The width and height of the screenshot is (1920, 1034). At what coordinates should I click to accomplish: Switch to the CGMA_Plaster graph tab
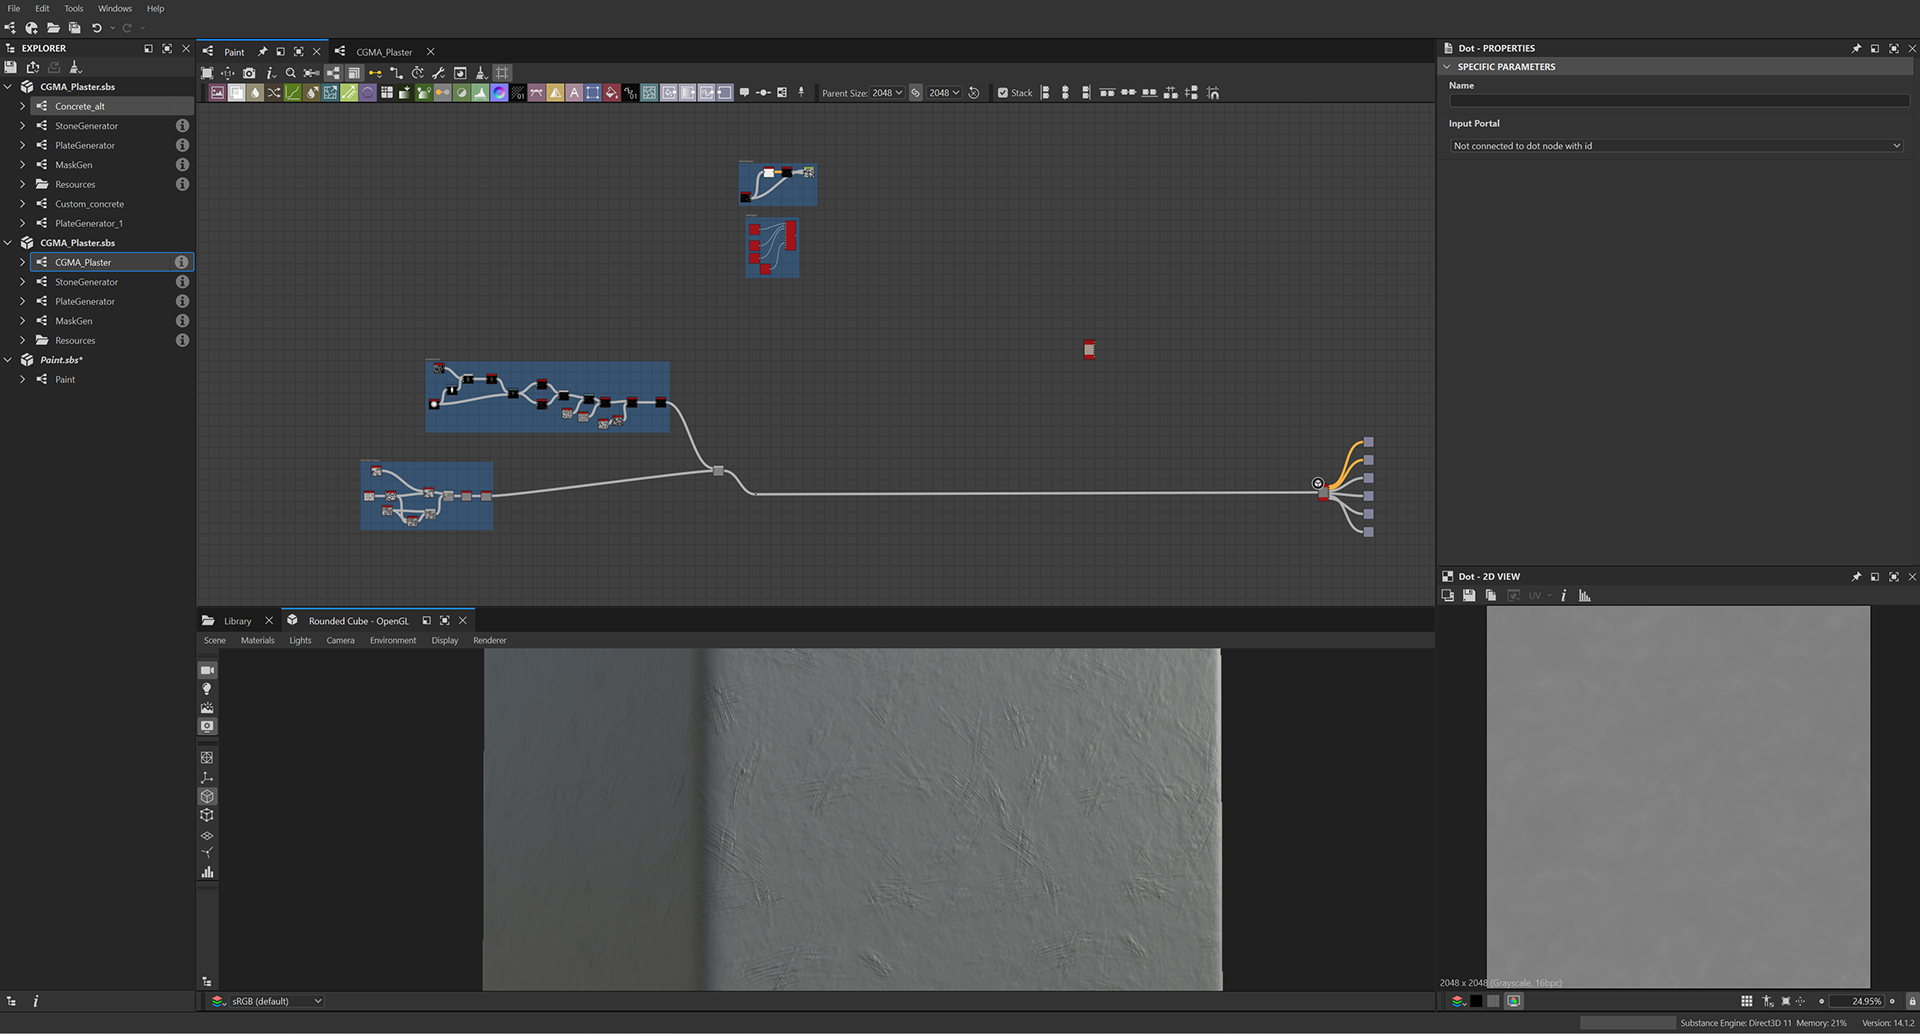coord(384,52)
